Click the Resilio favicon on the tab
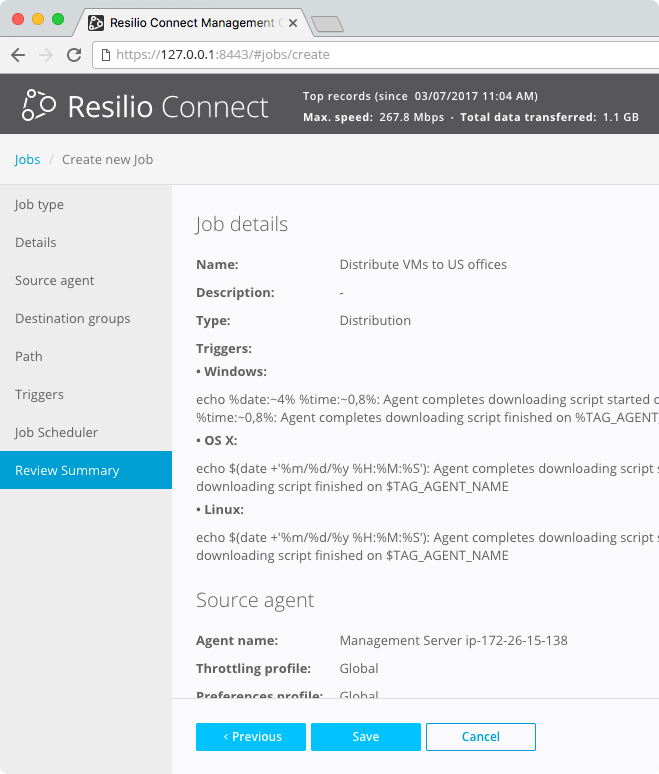Image resolution: width=659 pixels, height=774 pixels. point(96,23)
